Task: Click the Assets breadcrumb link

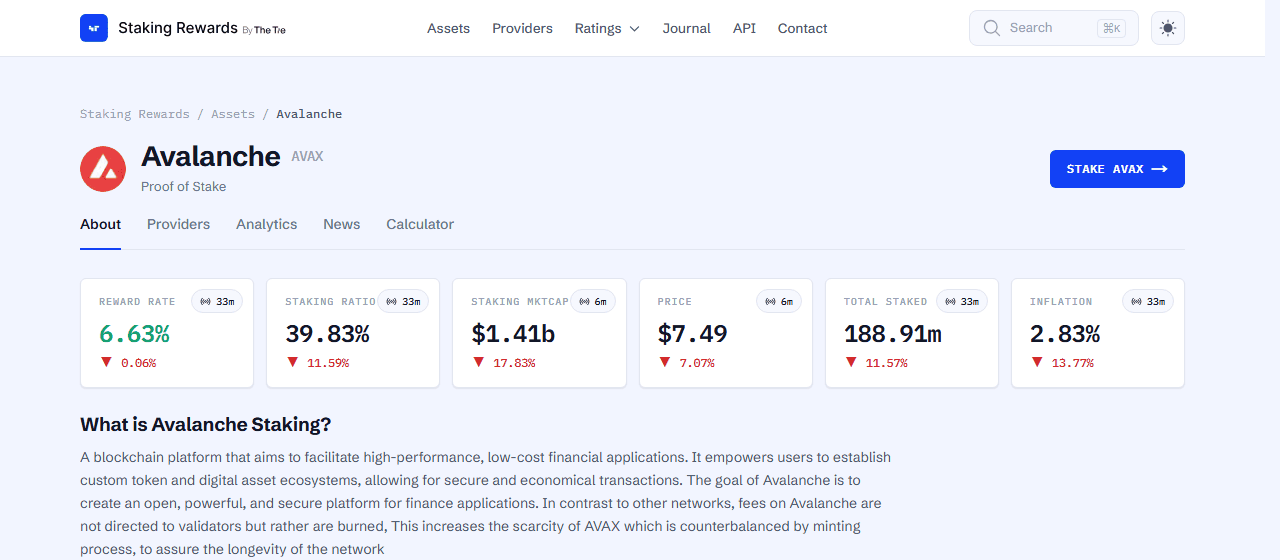Action: [x=233, y=114]
